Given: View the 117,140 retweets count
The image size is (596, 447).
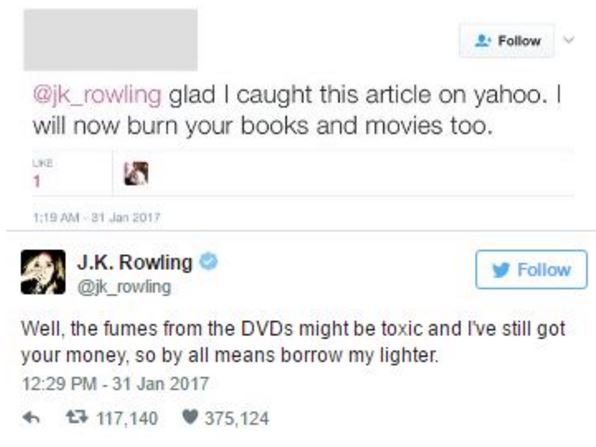Looking at the screenshot, I should (127, 418).
